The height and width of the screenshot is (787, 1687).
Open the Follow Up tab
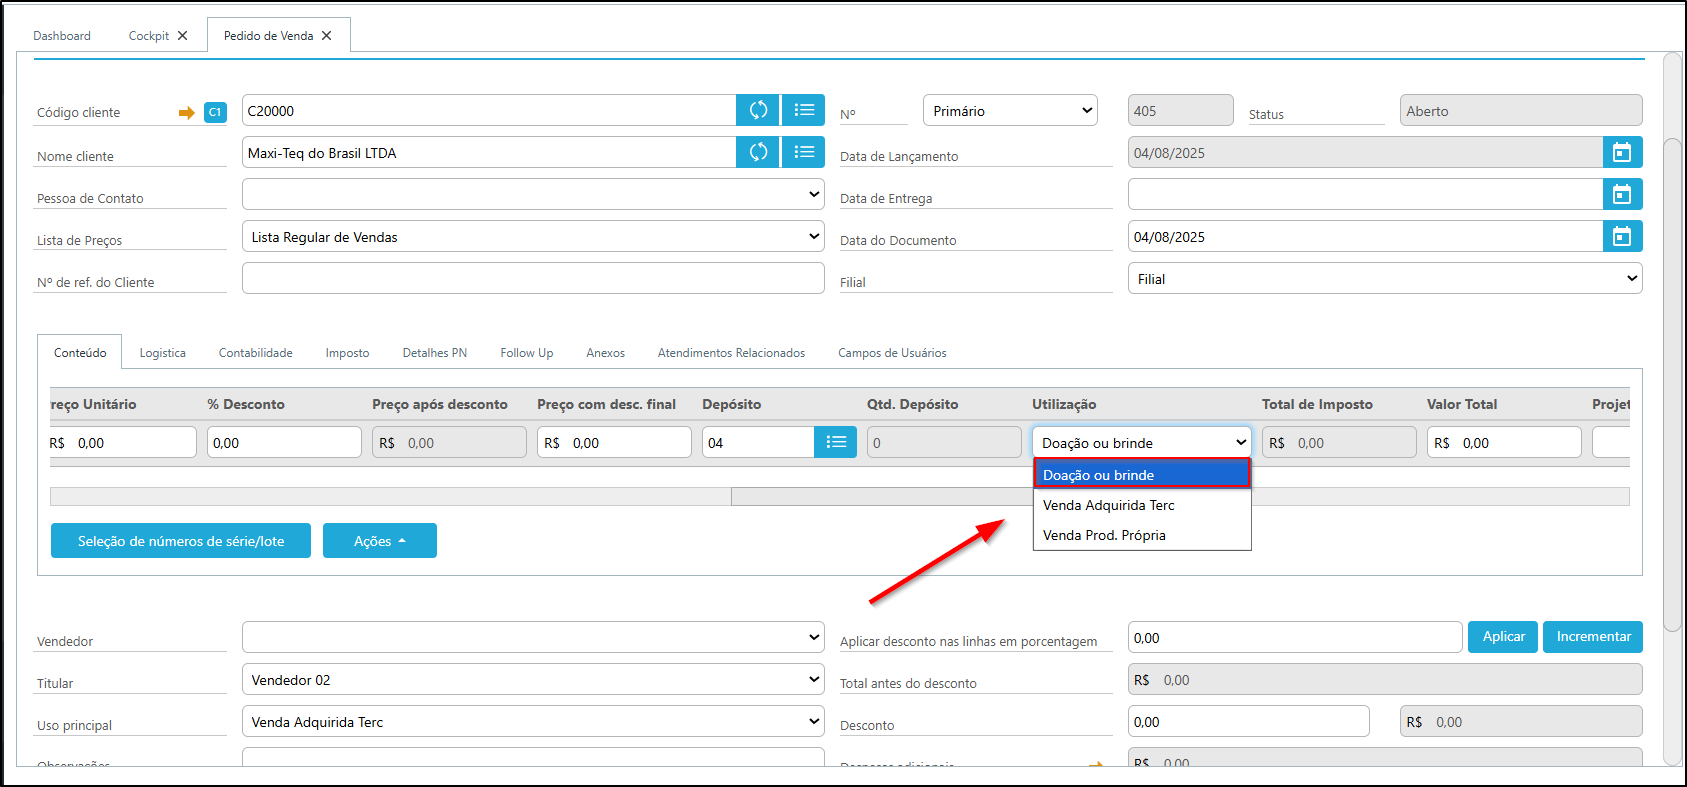pos(527,353)
